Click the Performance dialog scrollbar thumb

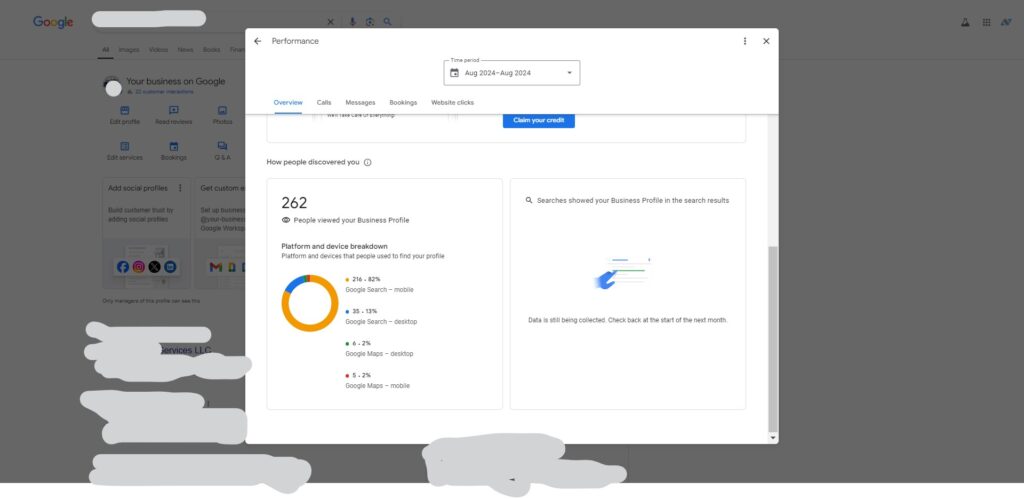click(773, 340)
